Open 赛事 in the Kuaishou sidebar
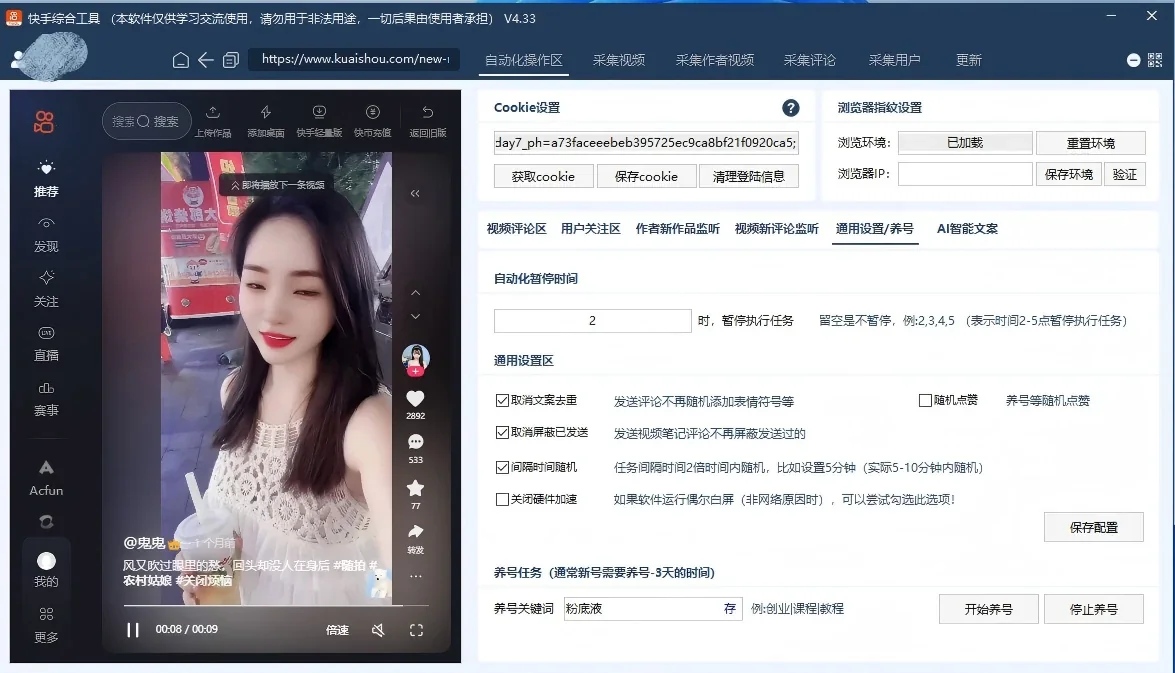1175x673 pixels. [46, 399]
